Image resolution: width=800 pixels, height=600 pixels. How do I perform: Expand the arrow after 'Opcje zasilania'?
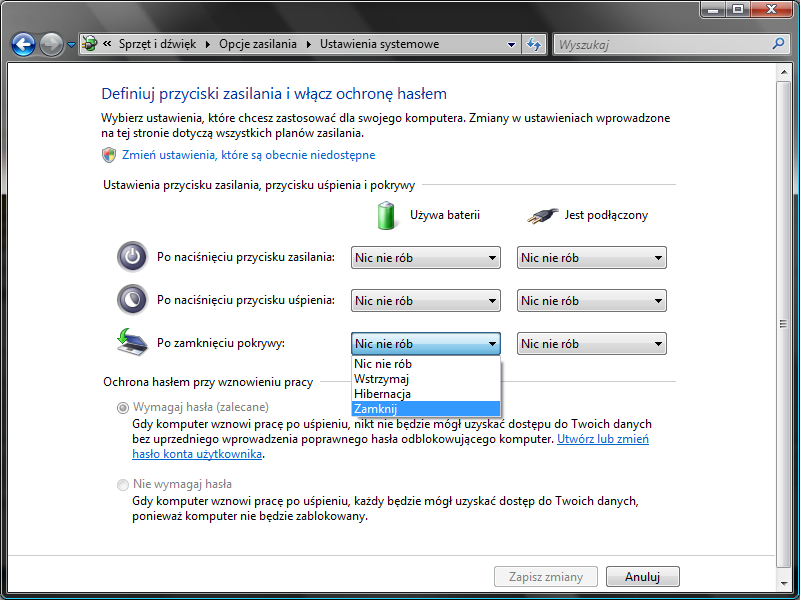309,44
